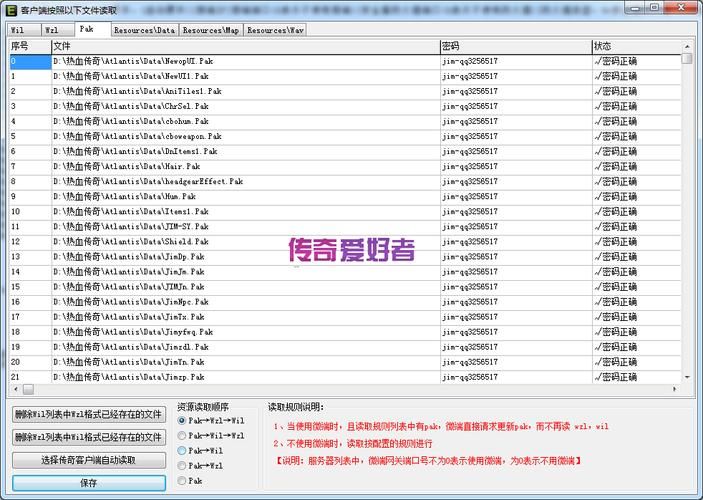Click the vertical scrollbar down arrow
Viewport: 703px width, 500px height.
[687, 378]
